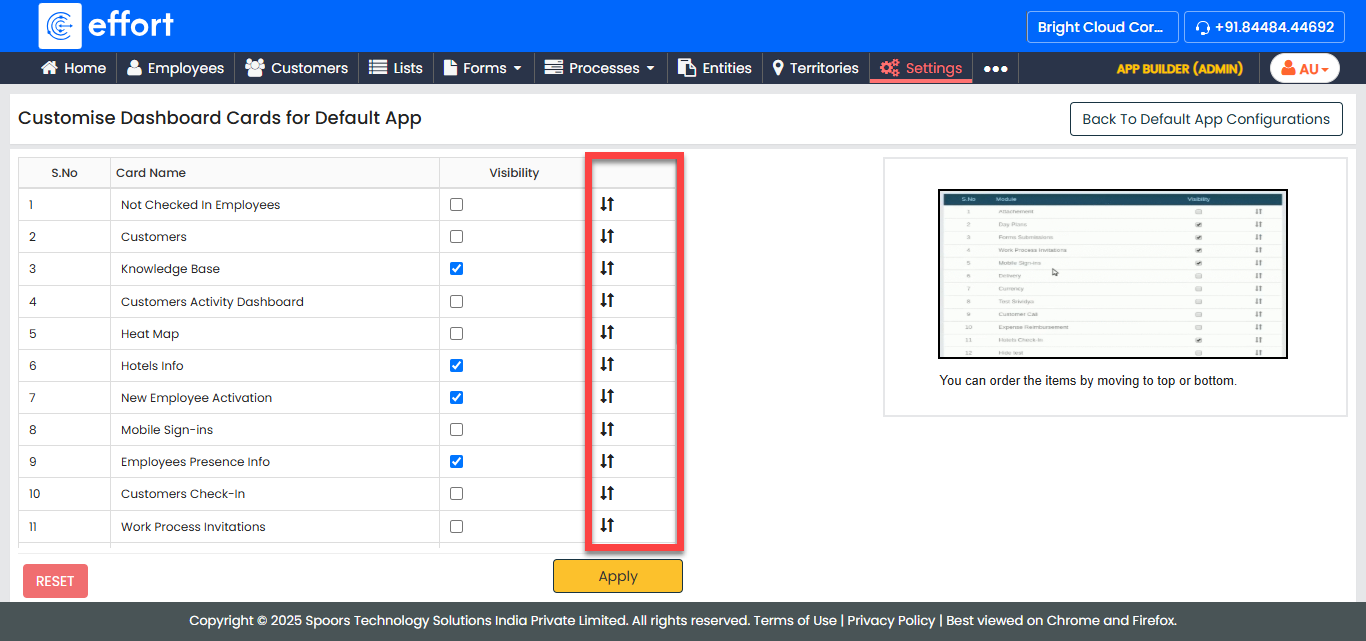
Task: Enable visibility for Customers card
Action: (x=457, y=237)
